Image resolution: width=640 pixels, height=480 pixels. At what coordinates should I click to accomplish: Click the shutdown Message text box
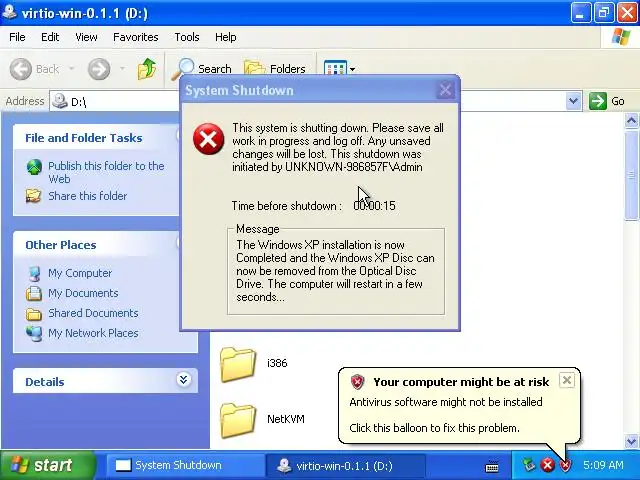click(336, 271)
